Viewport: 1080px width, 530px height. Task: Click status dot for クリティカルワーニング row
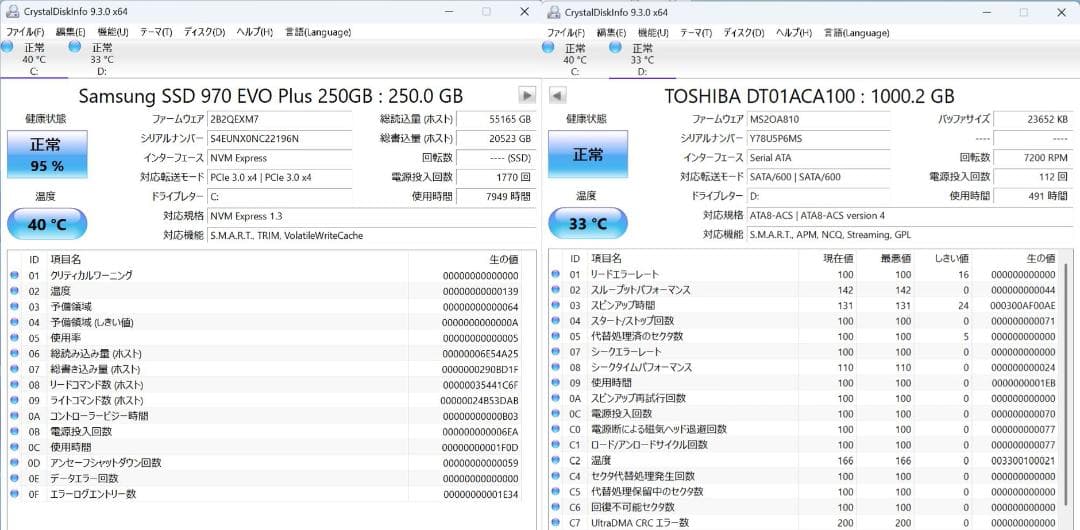pyautogui.click(x=14, y=275)
